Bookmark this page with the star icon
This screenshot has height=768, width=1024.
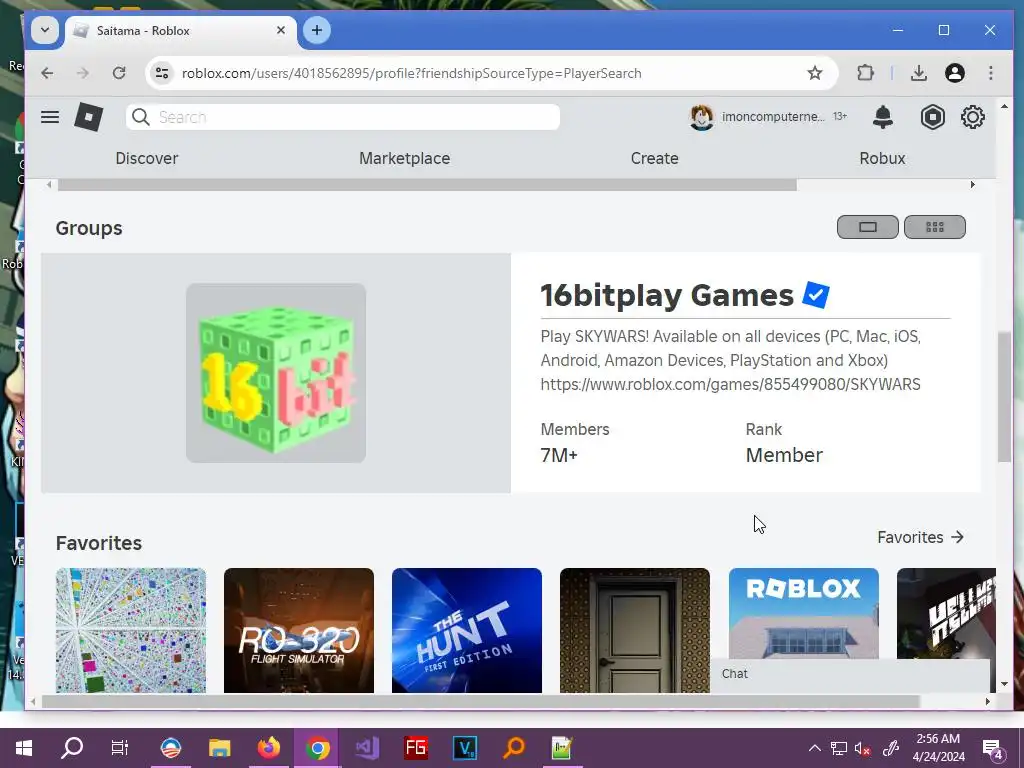tap(814, 73)
